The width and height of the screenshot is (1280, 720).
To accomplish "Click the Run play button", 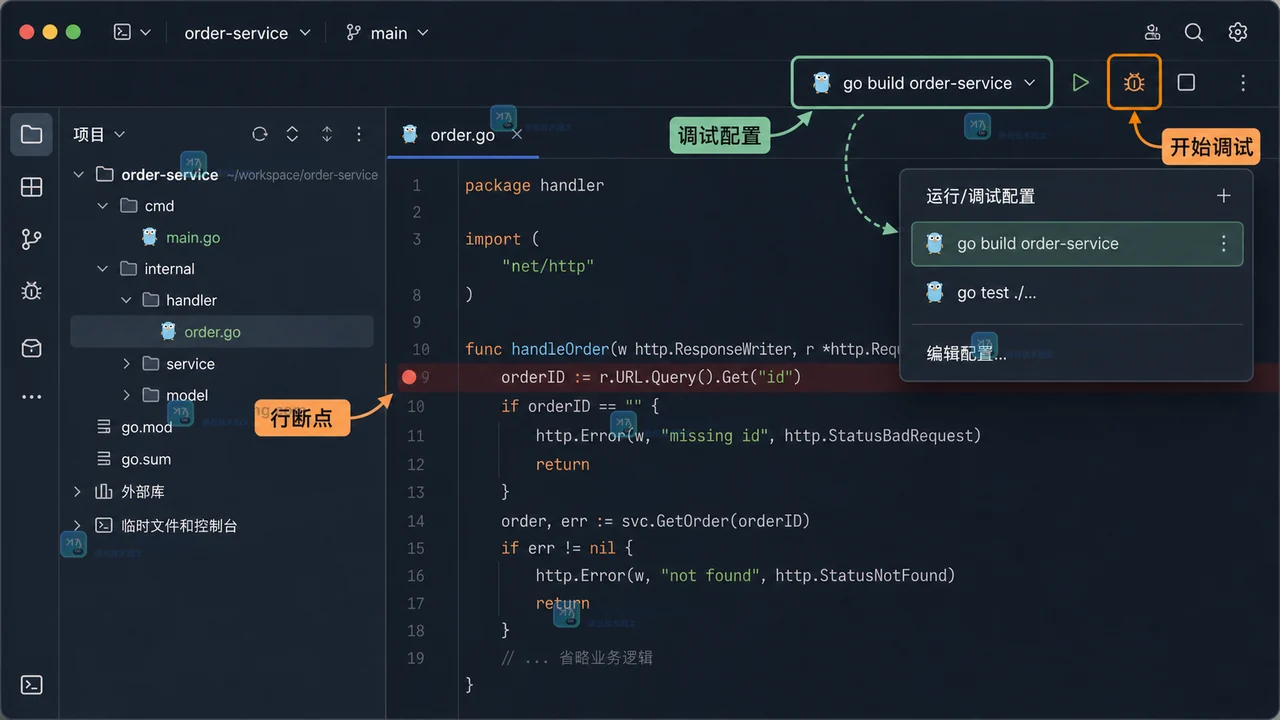I will click(1080, 83).
